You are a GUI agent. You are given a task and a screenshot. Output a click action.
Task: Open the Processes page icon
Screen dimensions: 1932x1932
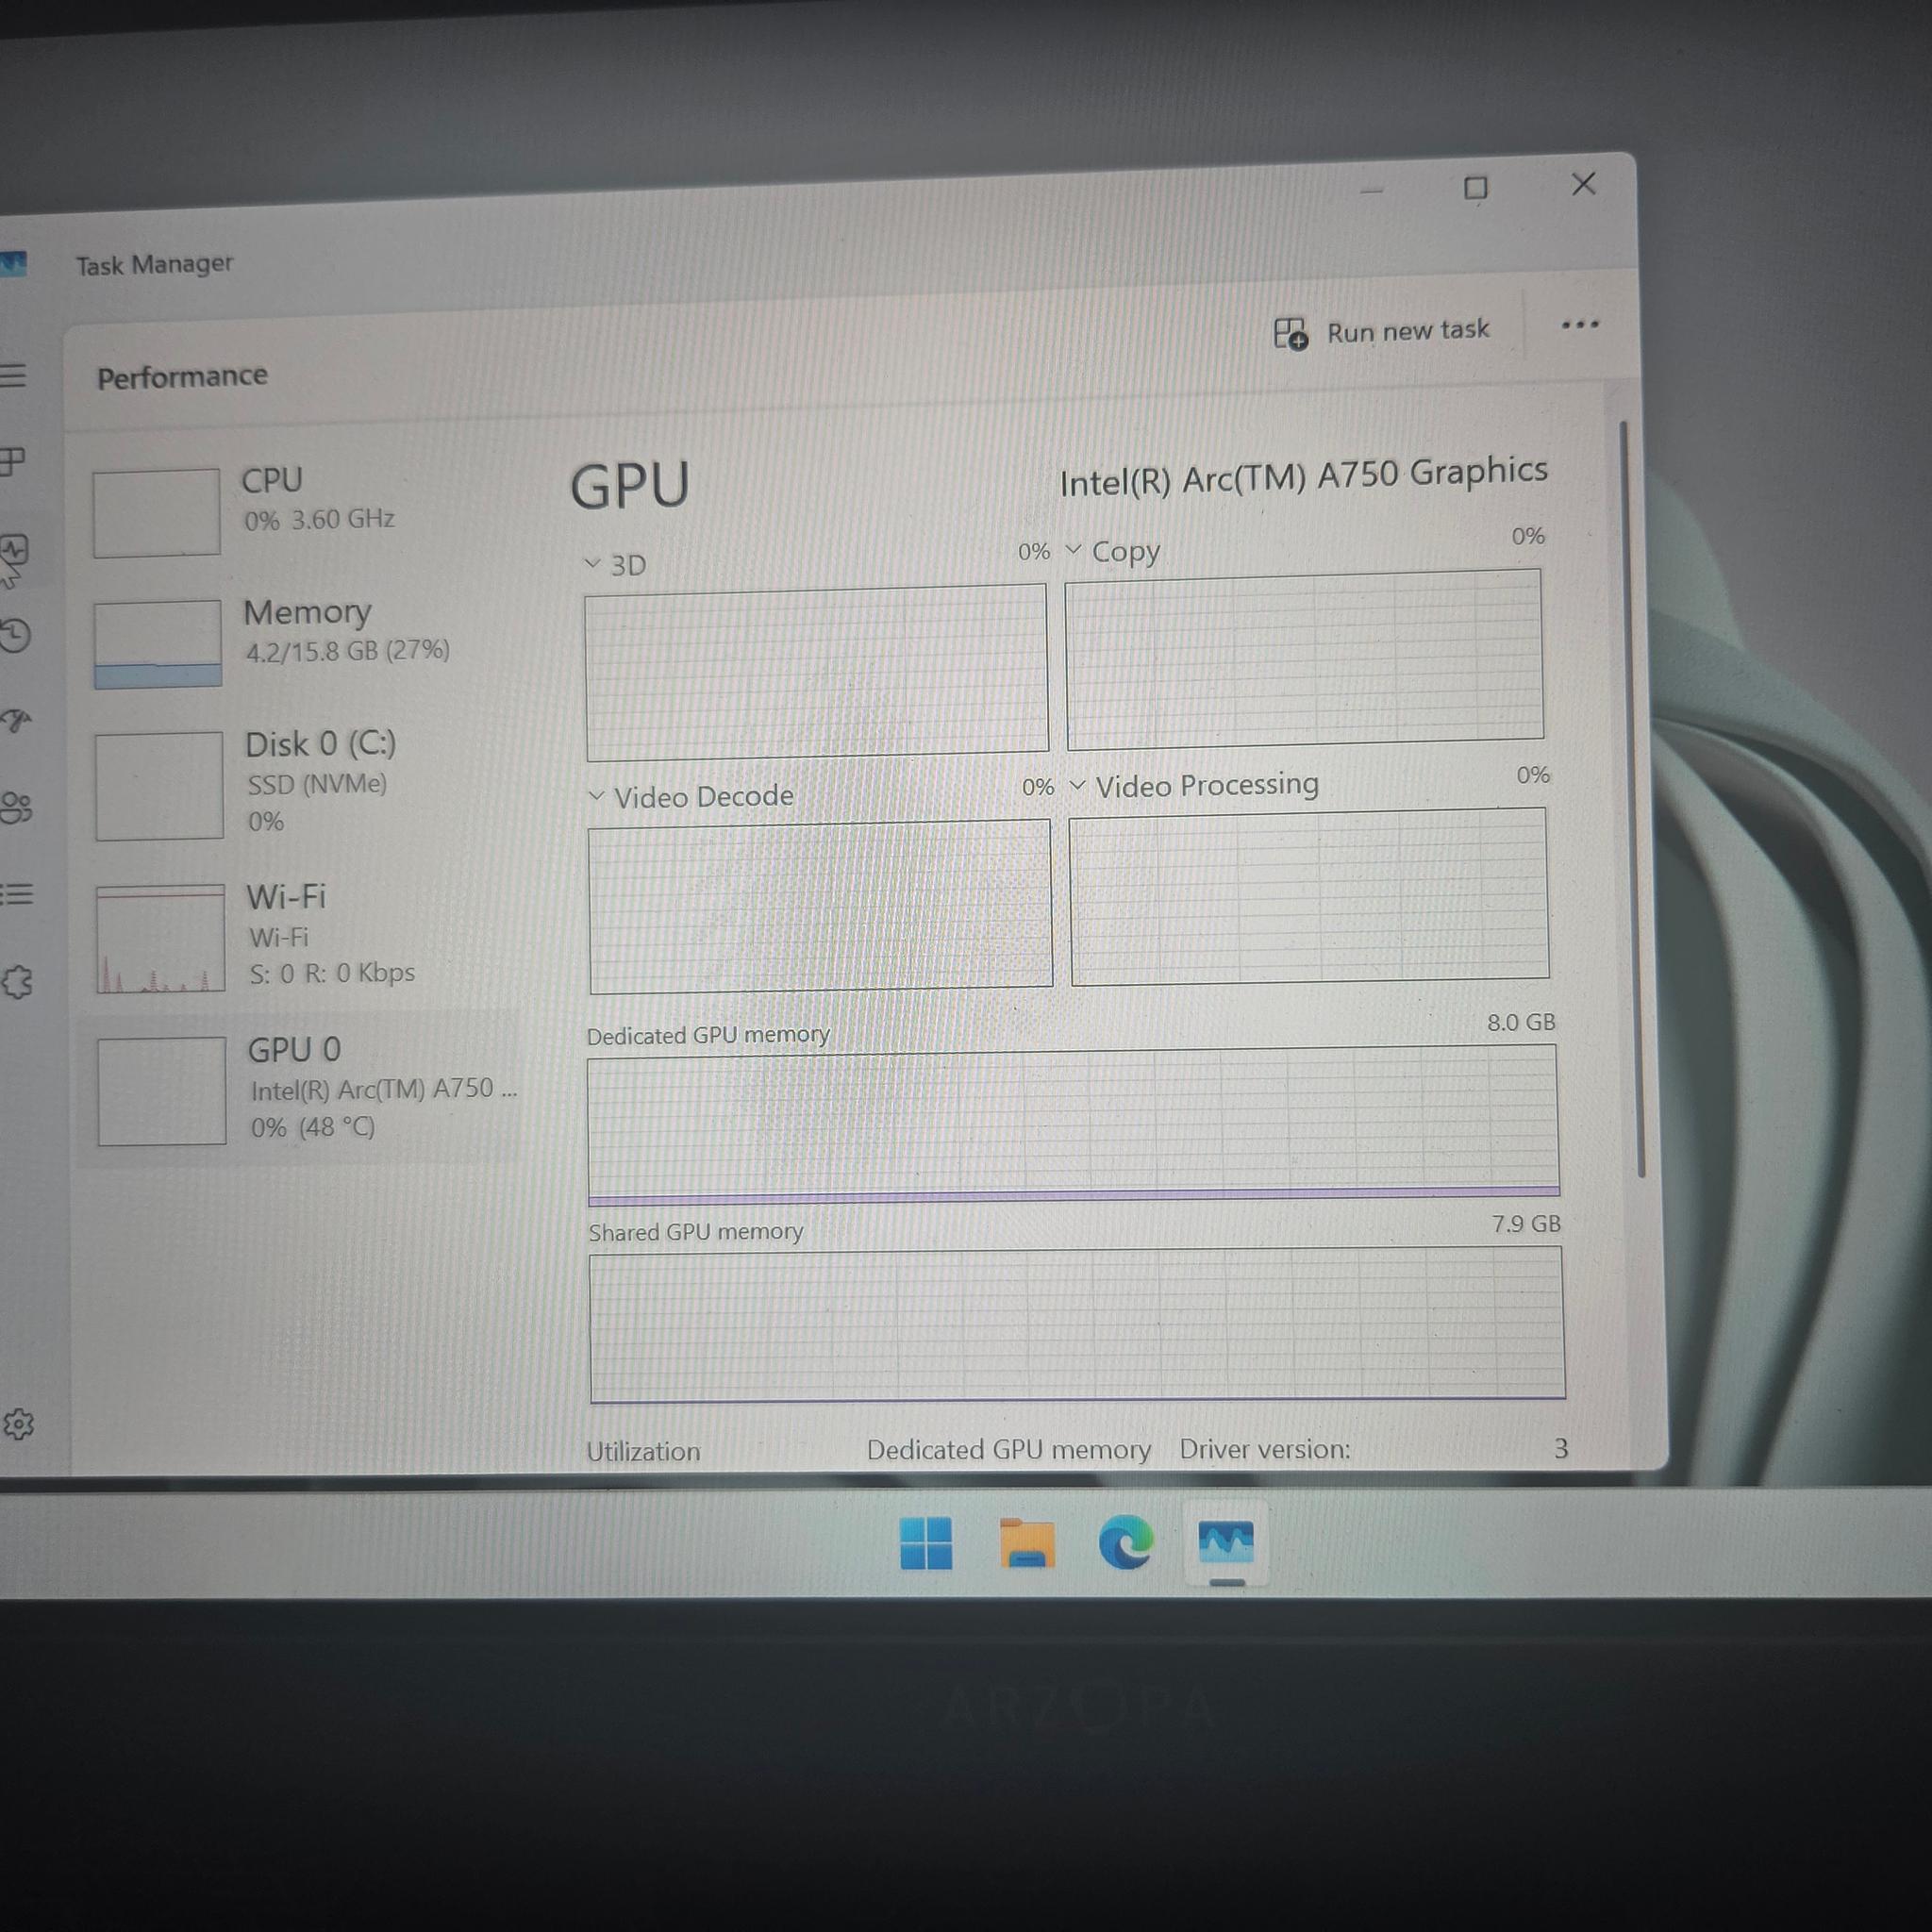point(13,461)
